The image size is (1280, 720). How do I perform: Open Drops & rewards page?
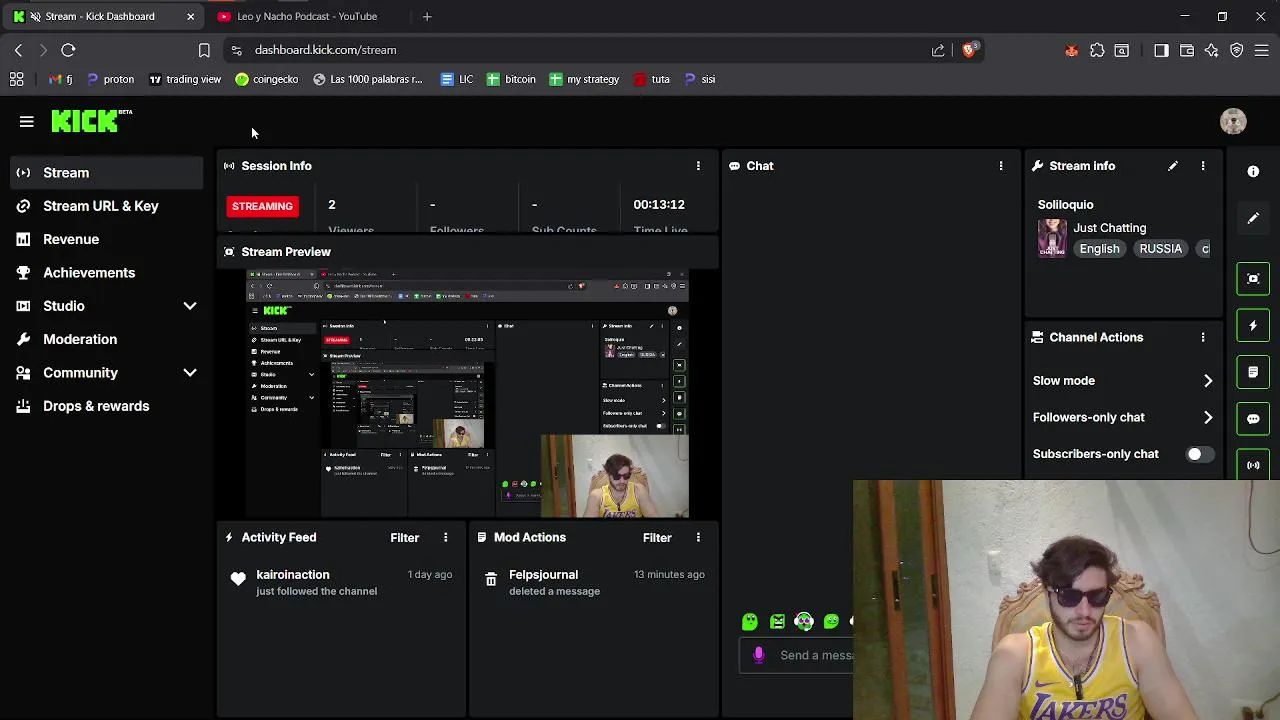(108, 406)
